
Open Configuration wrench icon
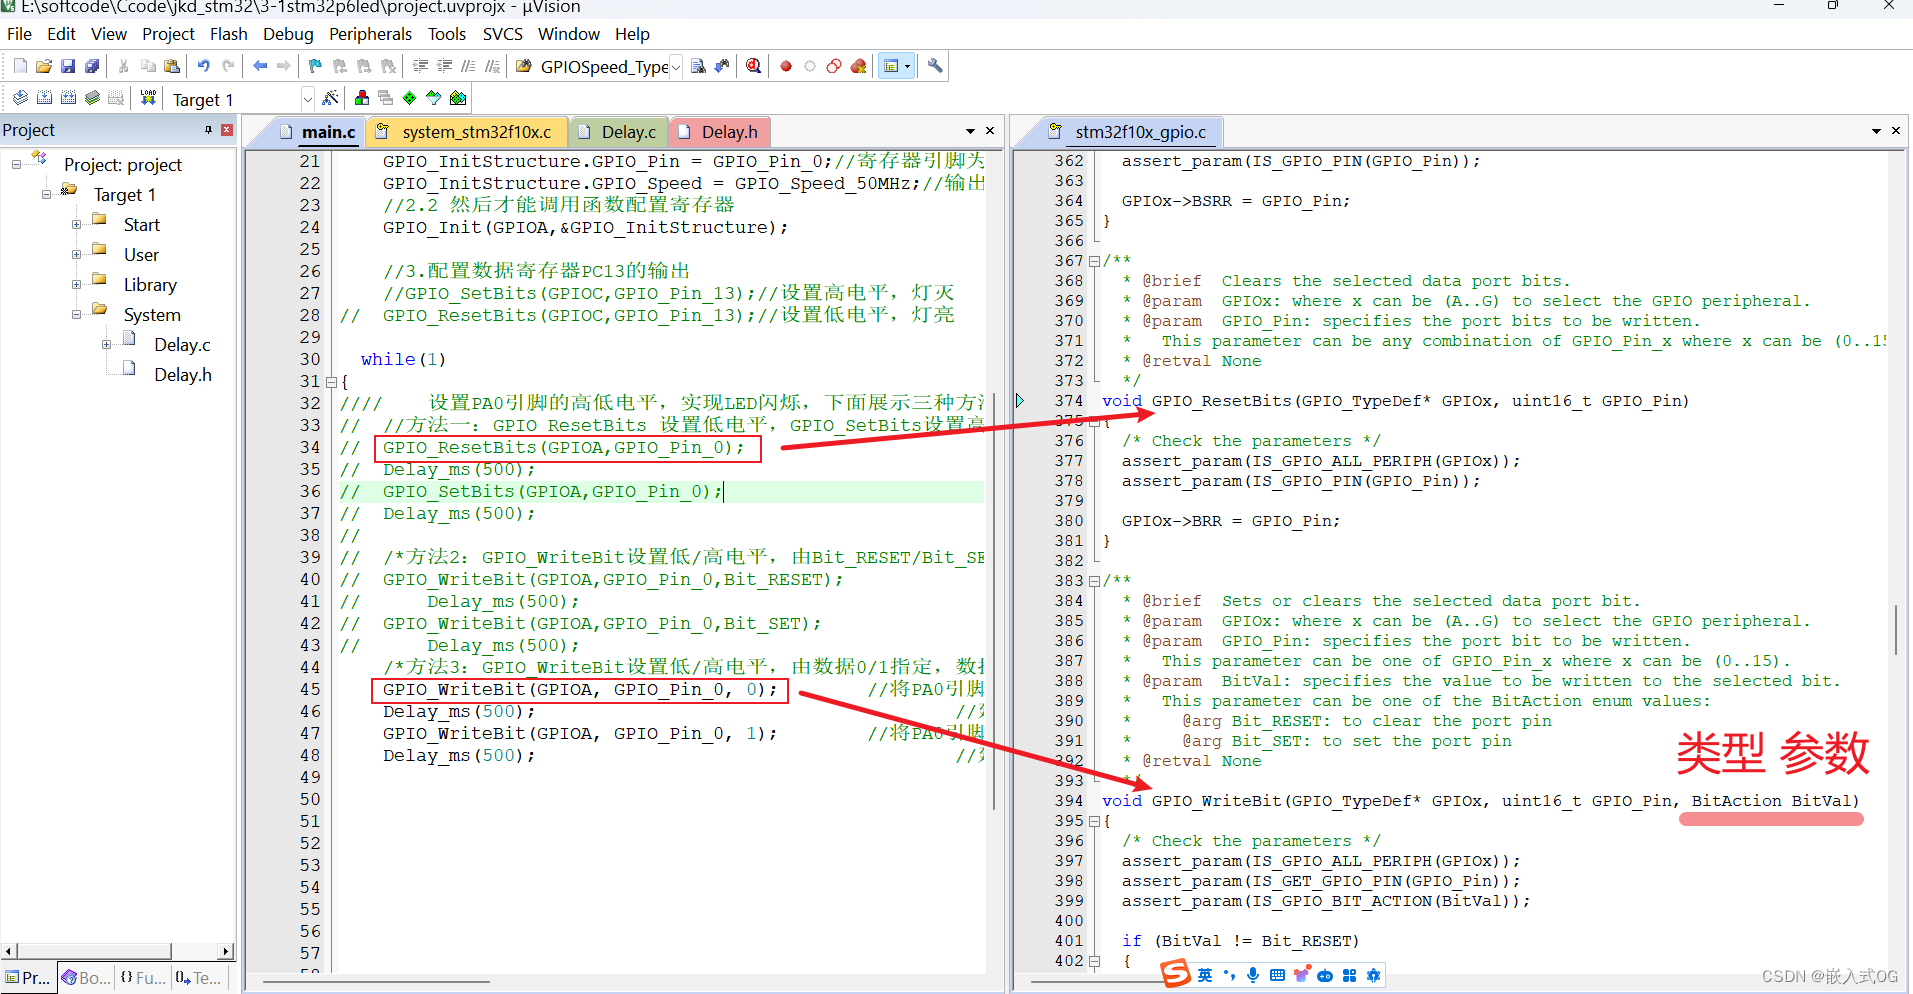pyautogui.click(x=935, y=67)
